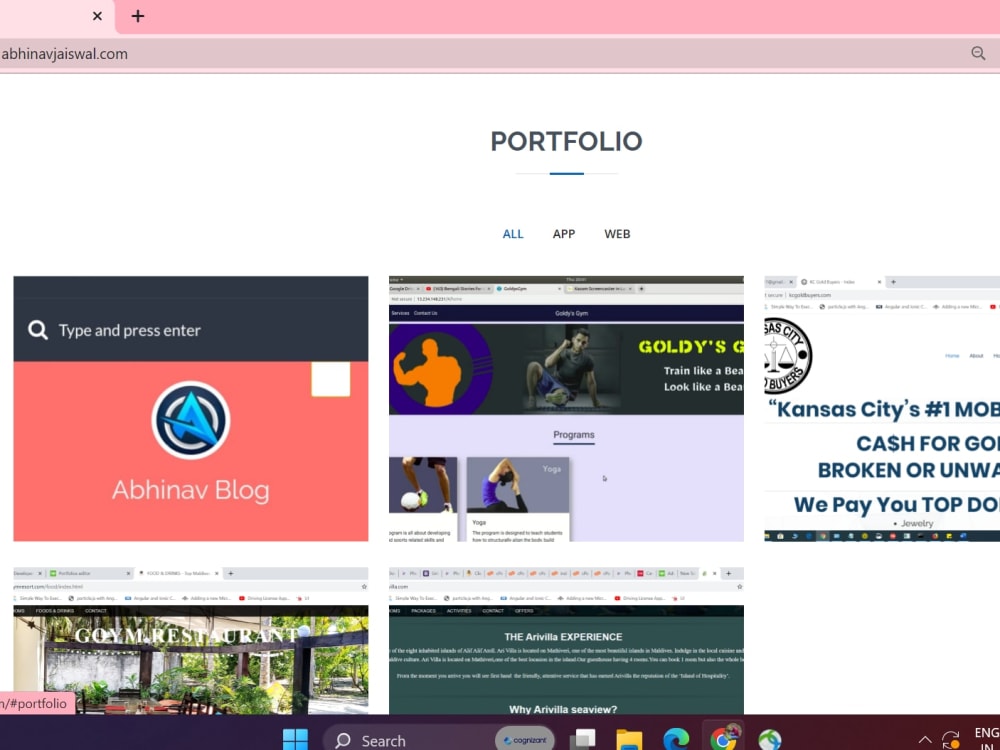Open the Goldy's Gym portfolio thumbnail

tap(566, 409)
